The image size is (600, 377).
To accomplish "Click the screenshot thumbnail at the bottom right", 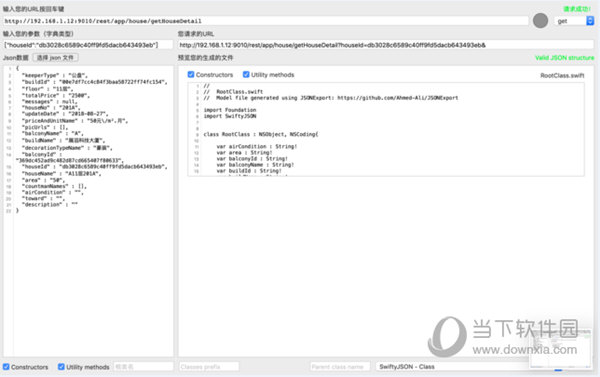I will (561, 349).
